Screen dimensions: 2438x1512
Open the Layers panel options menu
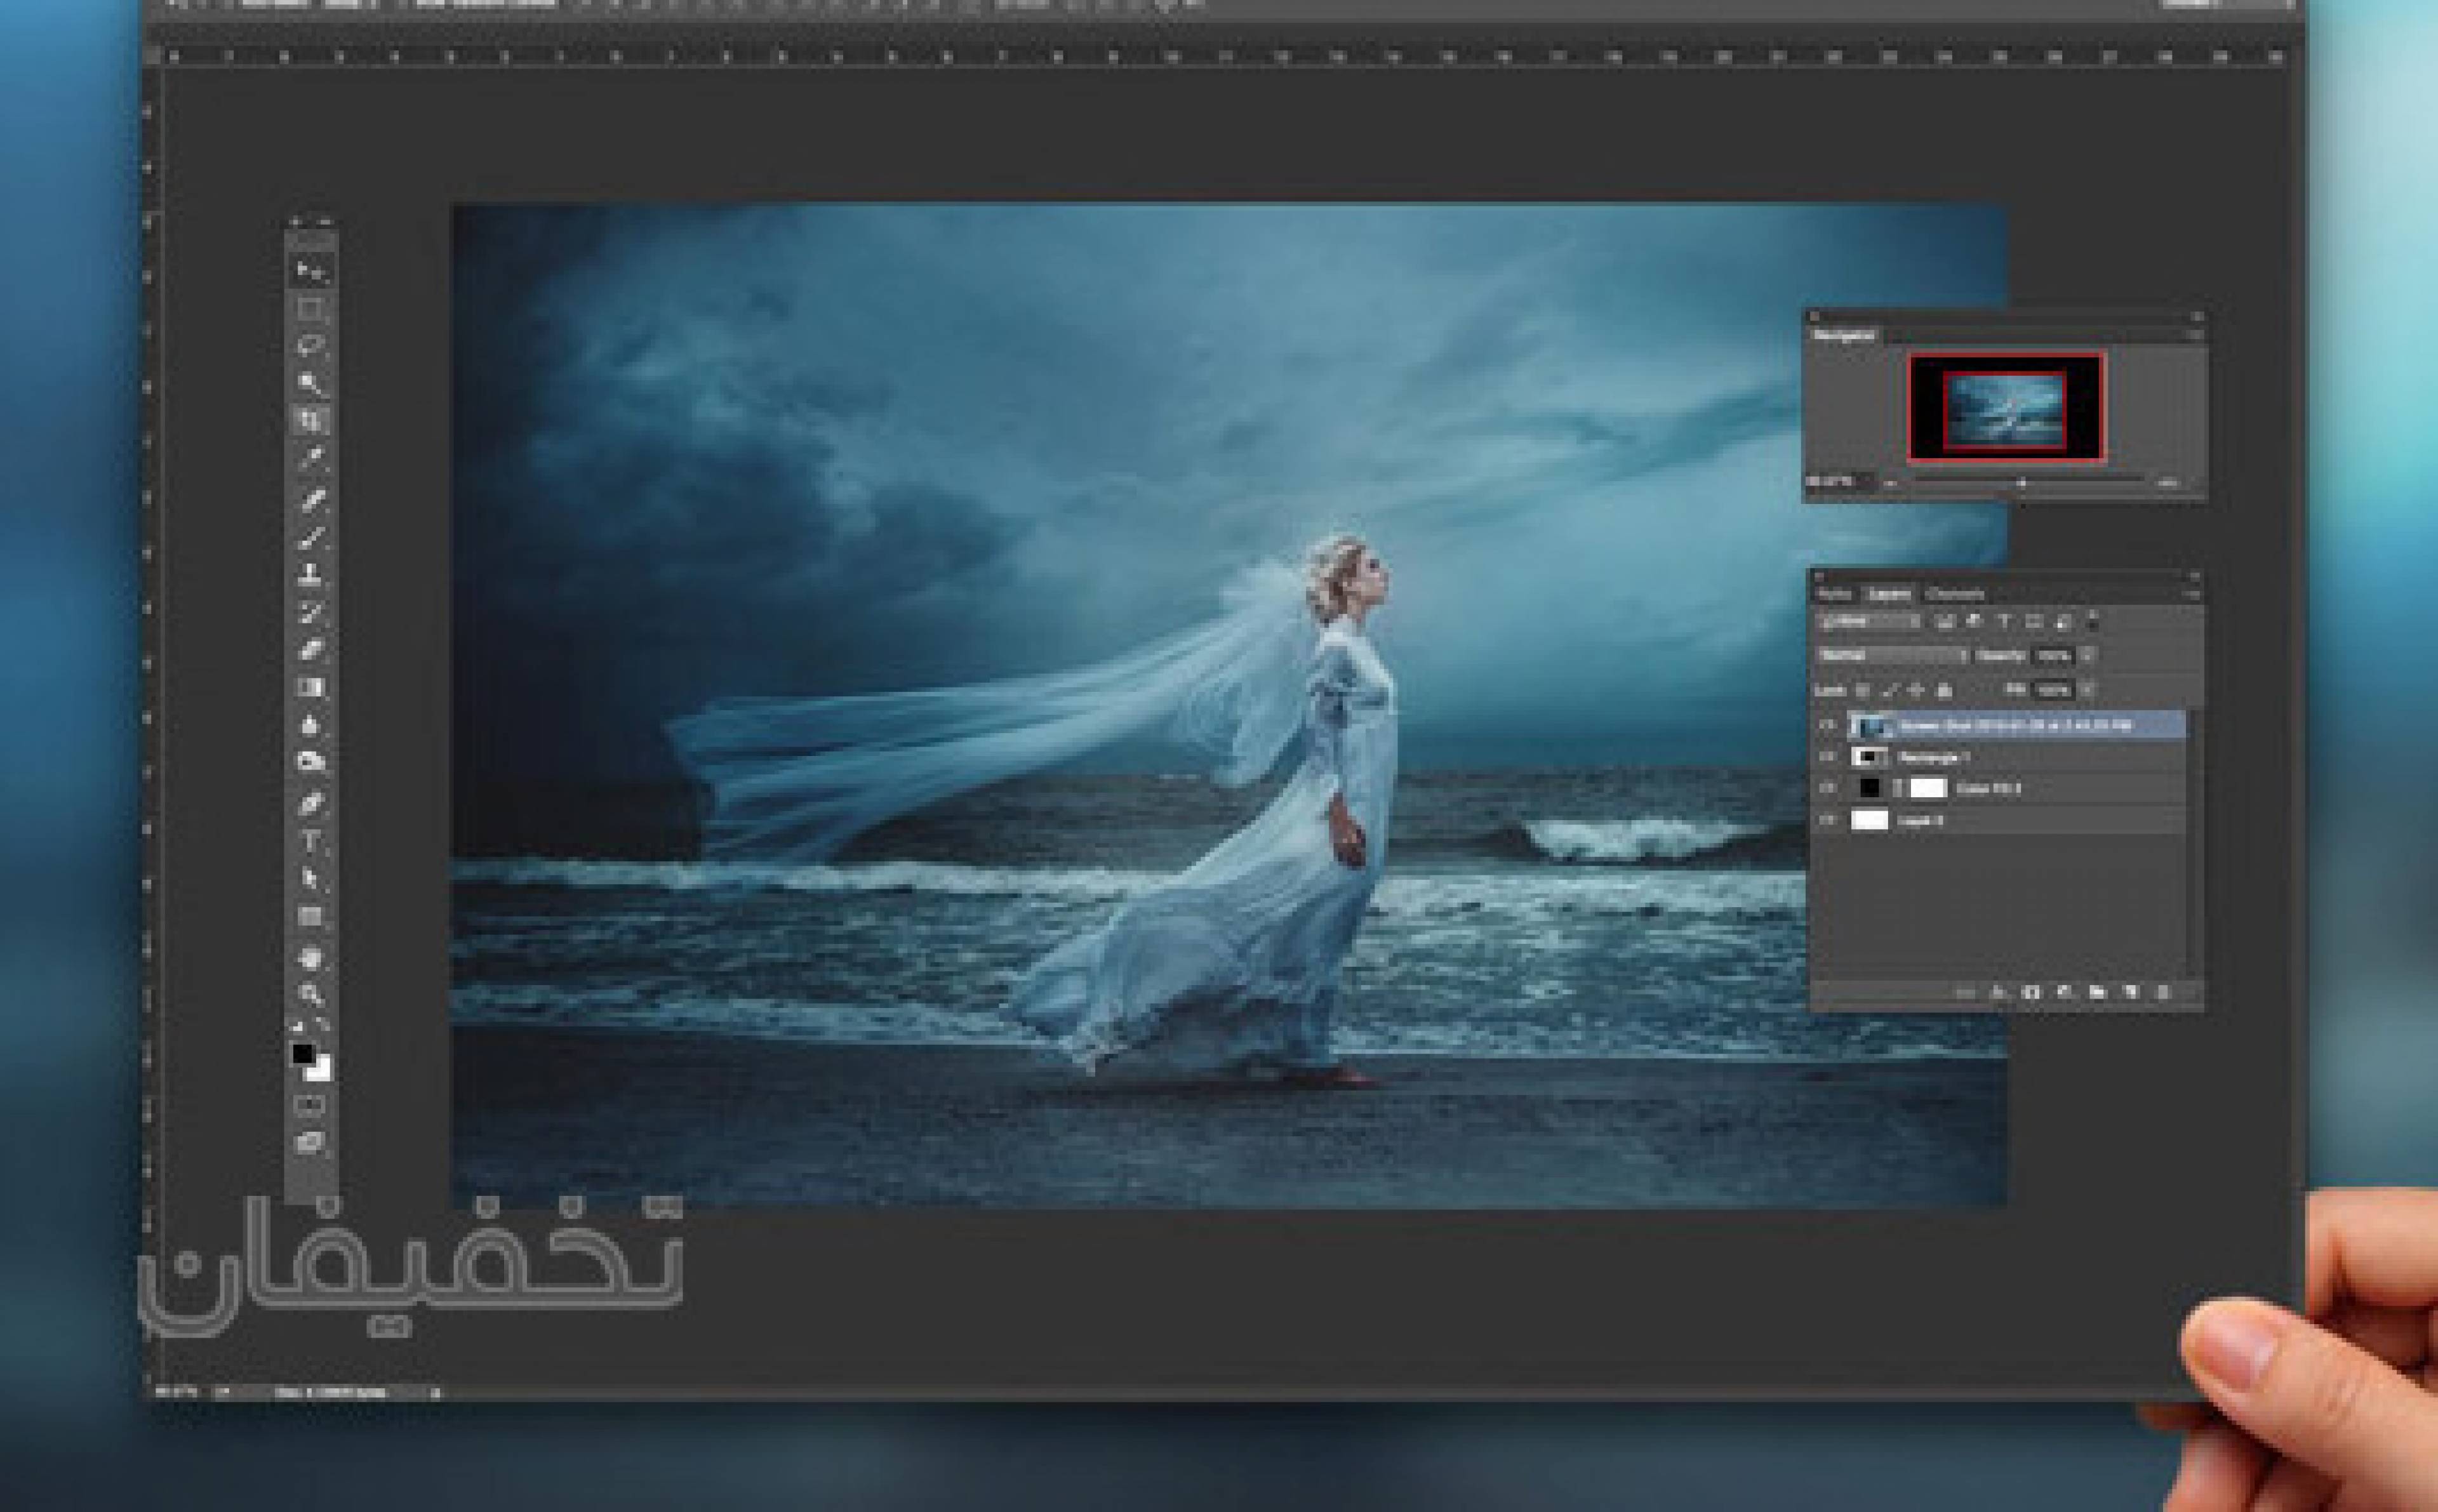[2193, 594]
